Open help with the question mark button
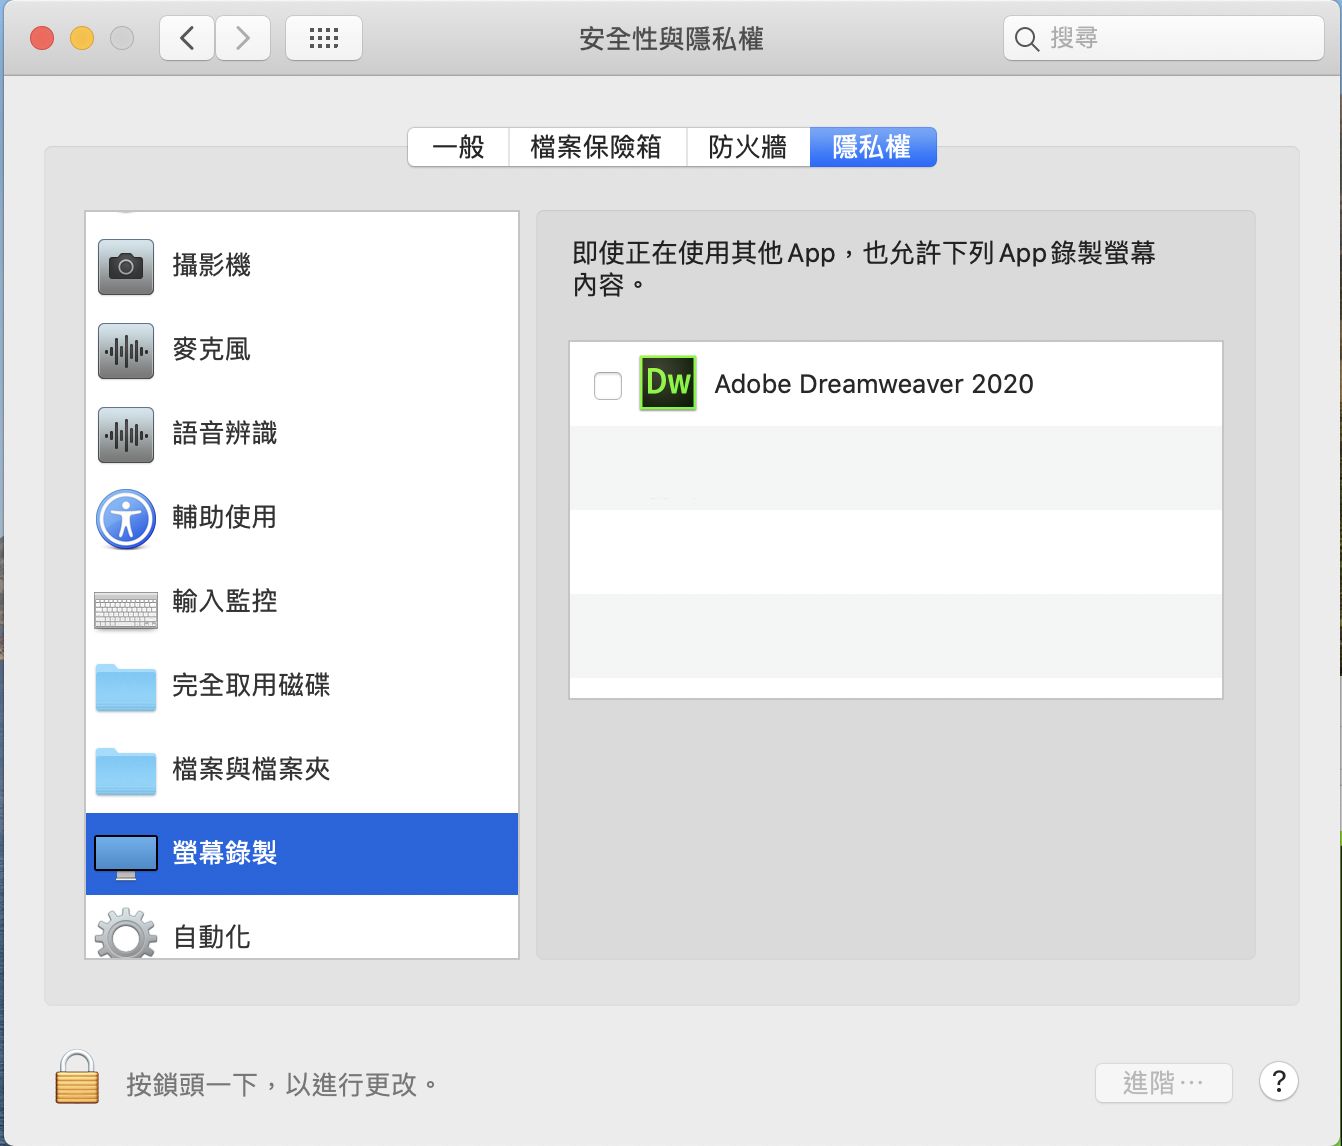The height and width of the screenshot is (1146, 1342). [x=1279, y=1082]
